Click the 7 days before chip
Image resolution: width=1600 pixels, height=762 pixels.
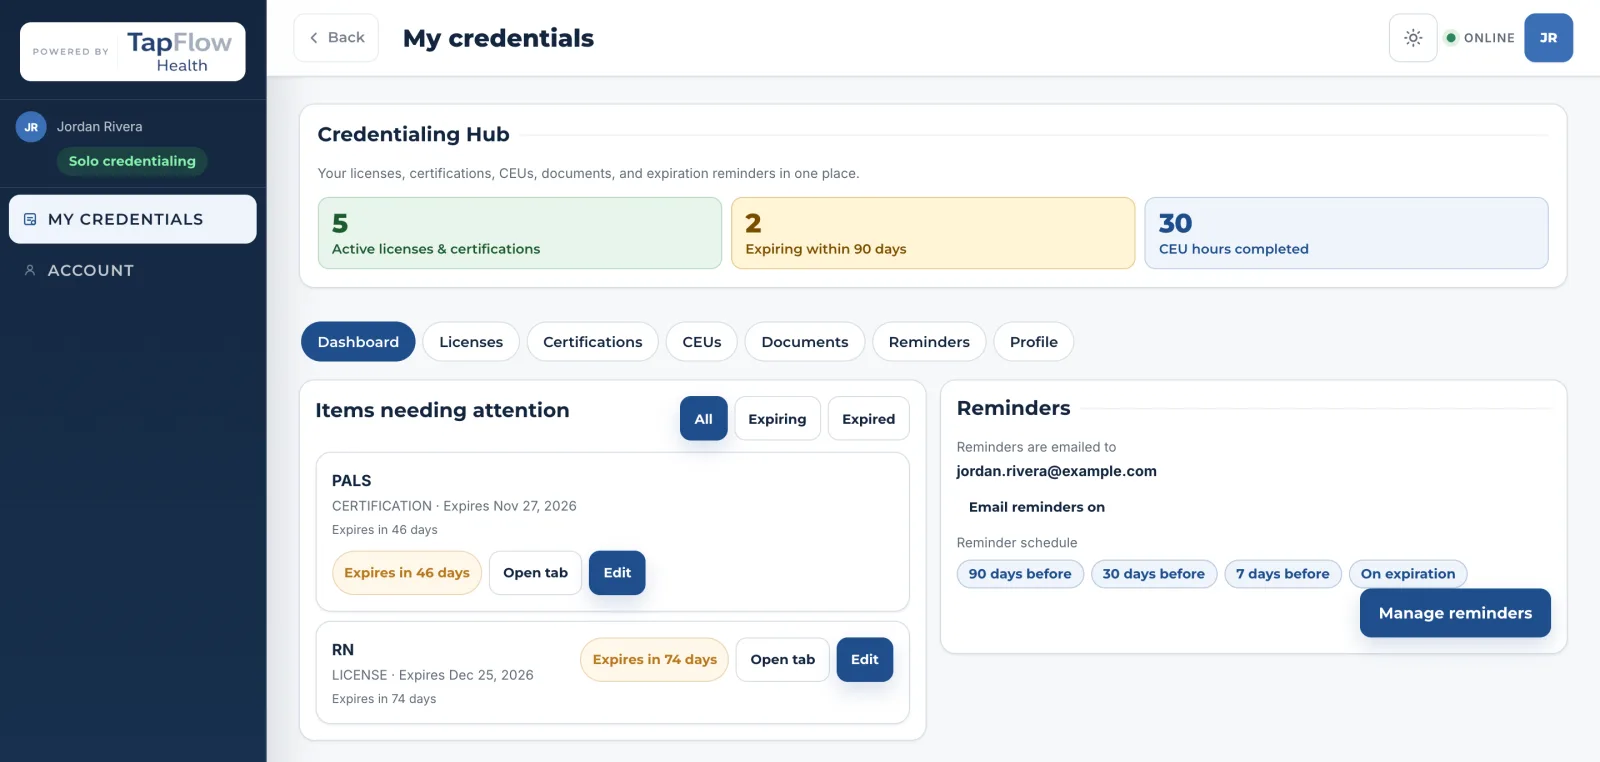(x=1283, y=574)
